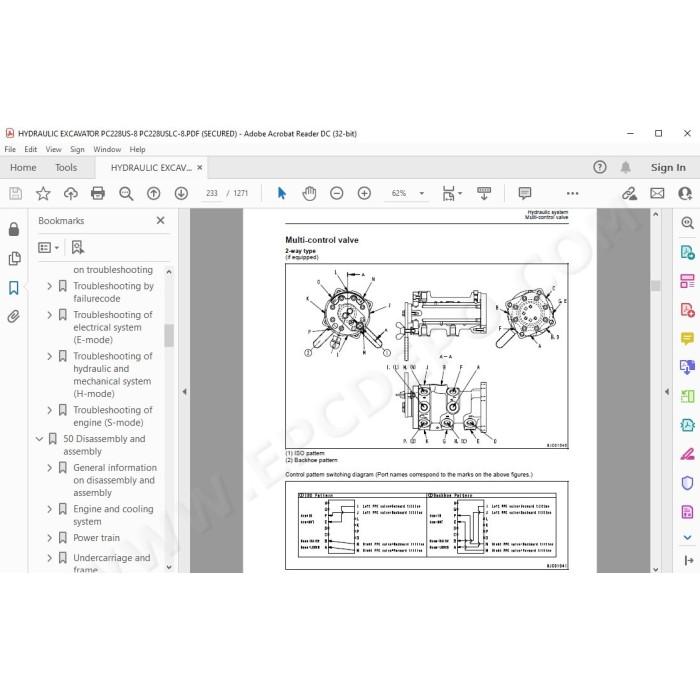Share a link to file

coord(629,193)
